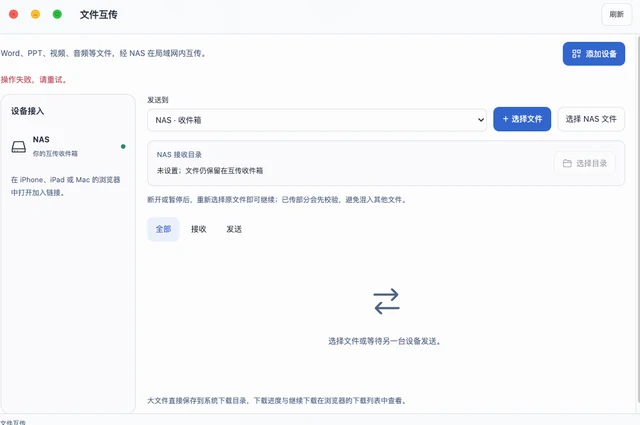Image resolution: width=640 pixels, height=425 pixels.
Task: Switch to the 全部 tab
Action: point(163,229)
